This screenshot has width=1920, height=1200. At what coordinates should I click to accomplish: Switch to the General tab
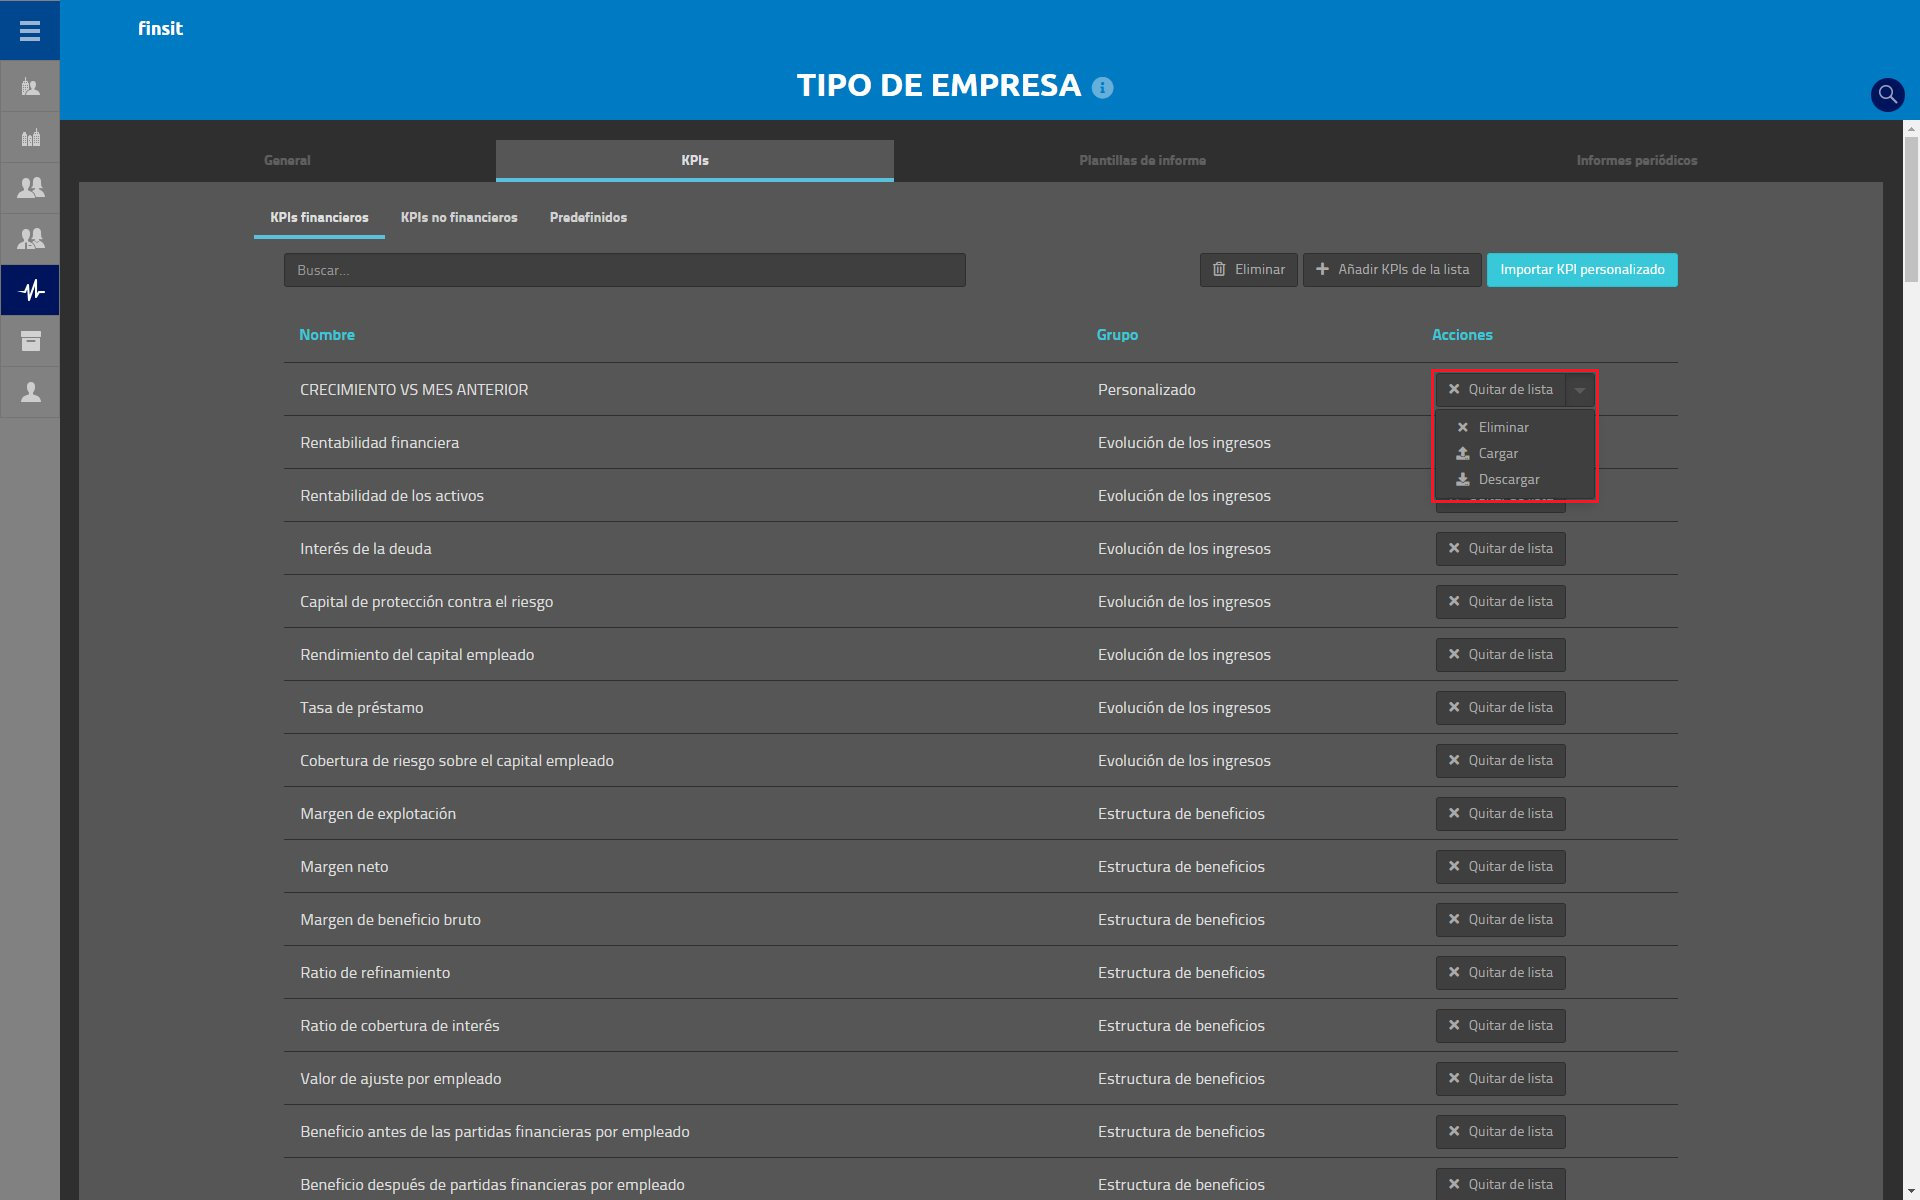[x=287, y=160]
